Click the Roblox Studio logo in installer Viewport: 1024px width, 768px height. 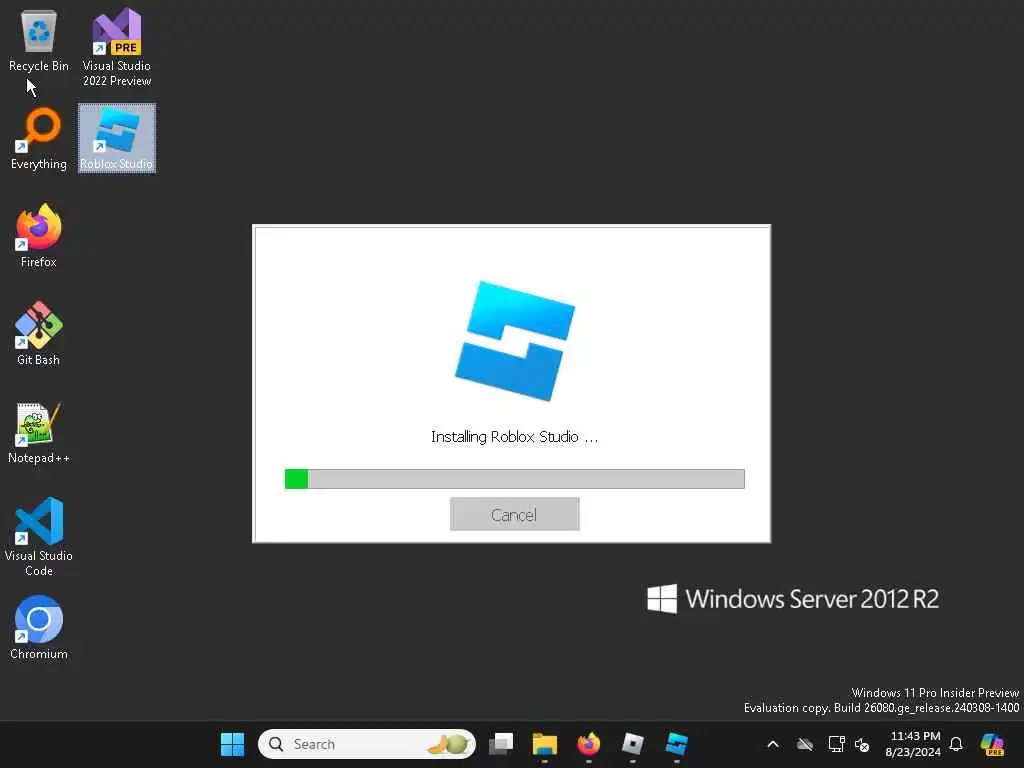click(515, 340)
